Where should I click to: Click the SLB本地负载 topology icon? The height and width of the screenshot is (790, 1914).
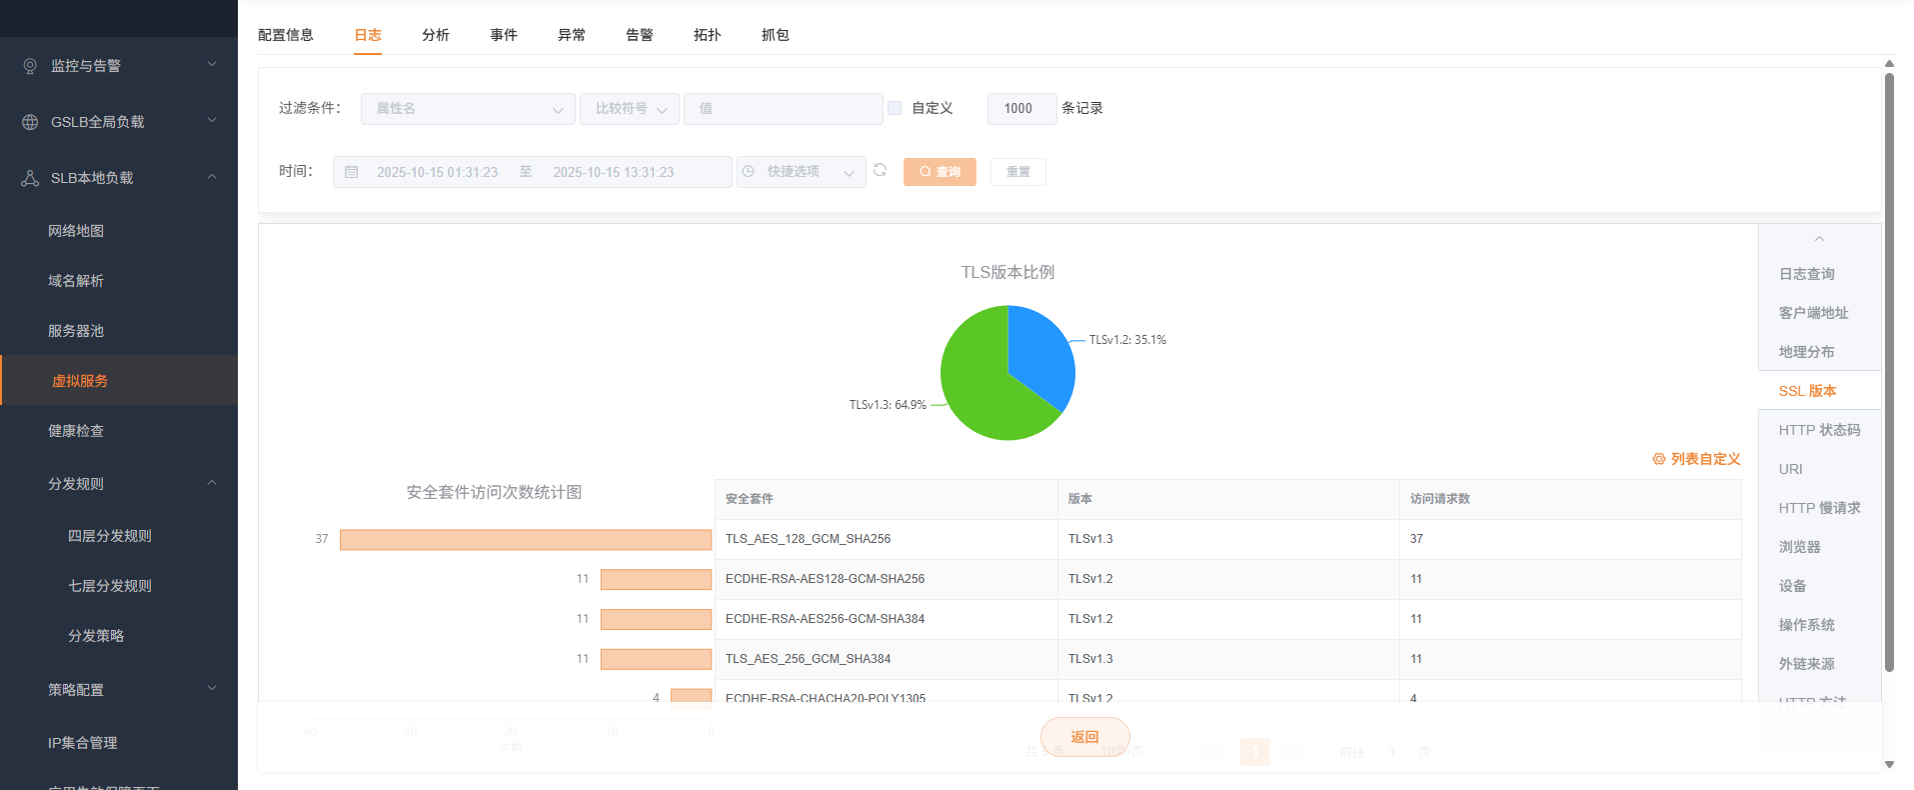pyautogui.click(x=30, y=178)
